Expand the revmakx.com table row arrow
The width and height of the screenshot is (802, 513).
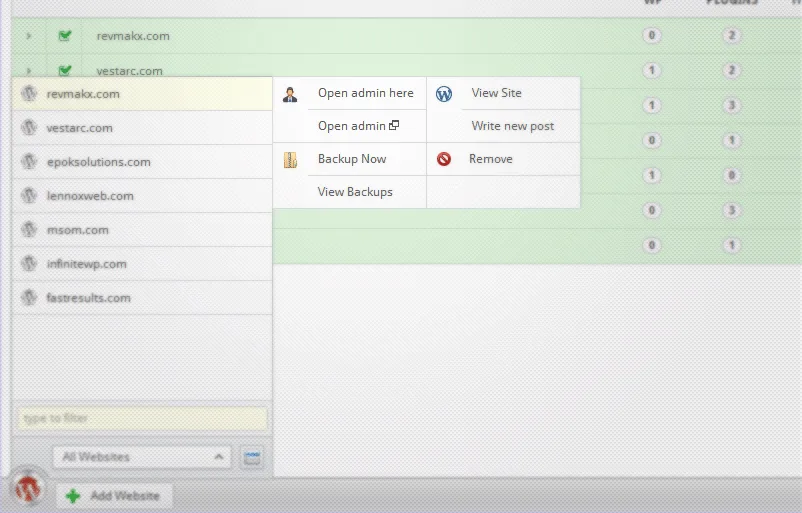point(29,36)
